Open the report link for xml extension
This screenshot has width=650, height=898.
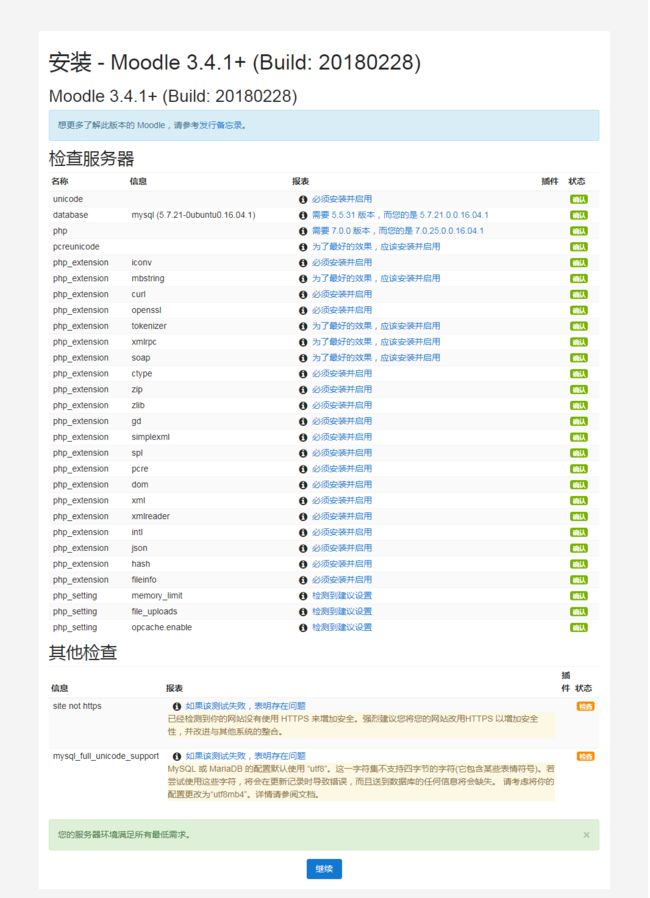(x=342, y=501)
